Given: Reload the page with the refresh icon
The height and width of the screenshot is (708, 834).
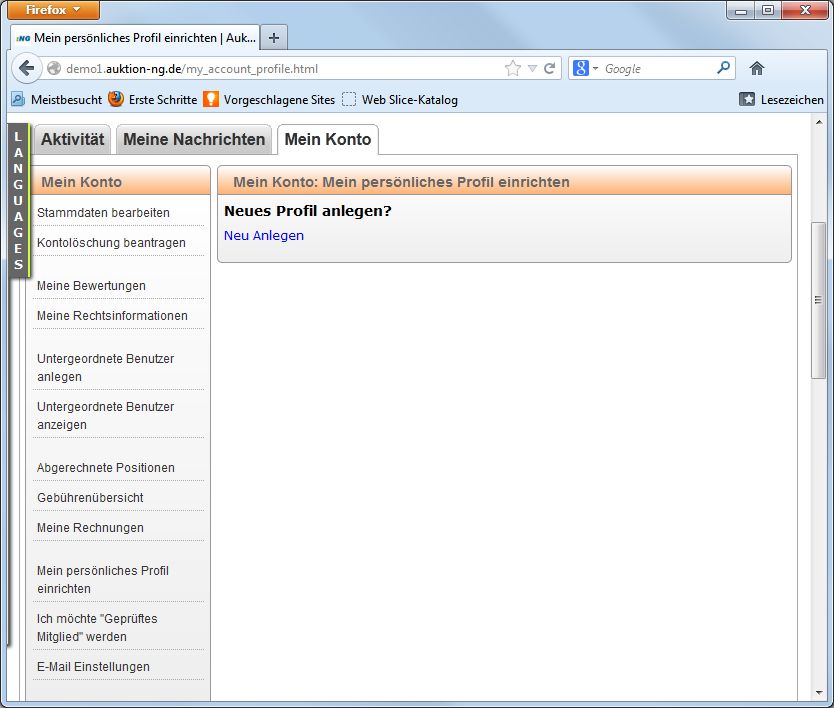Looking at the screenshot, I should pos(550,69).
